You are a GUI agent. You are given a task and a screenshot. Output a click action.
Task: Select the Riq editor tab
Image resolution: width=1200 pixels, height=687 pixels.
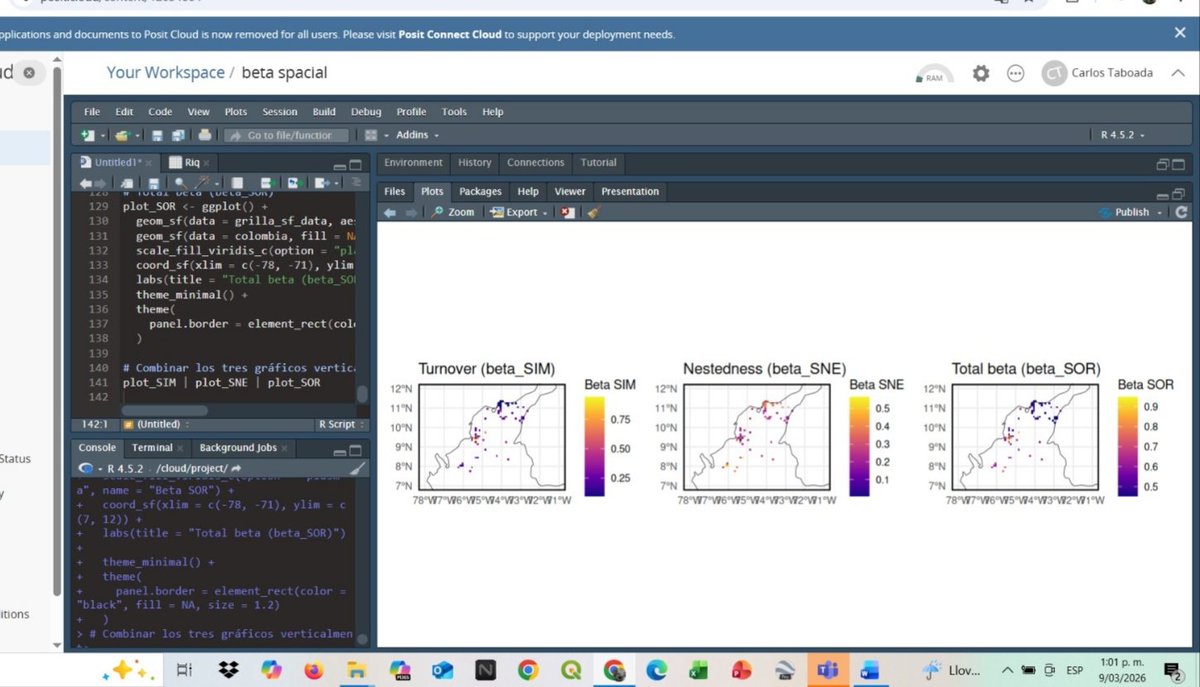(x=191, y=162)
